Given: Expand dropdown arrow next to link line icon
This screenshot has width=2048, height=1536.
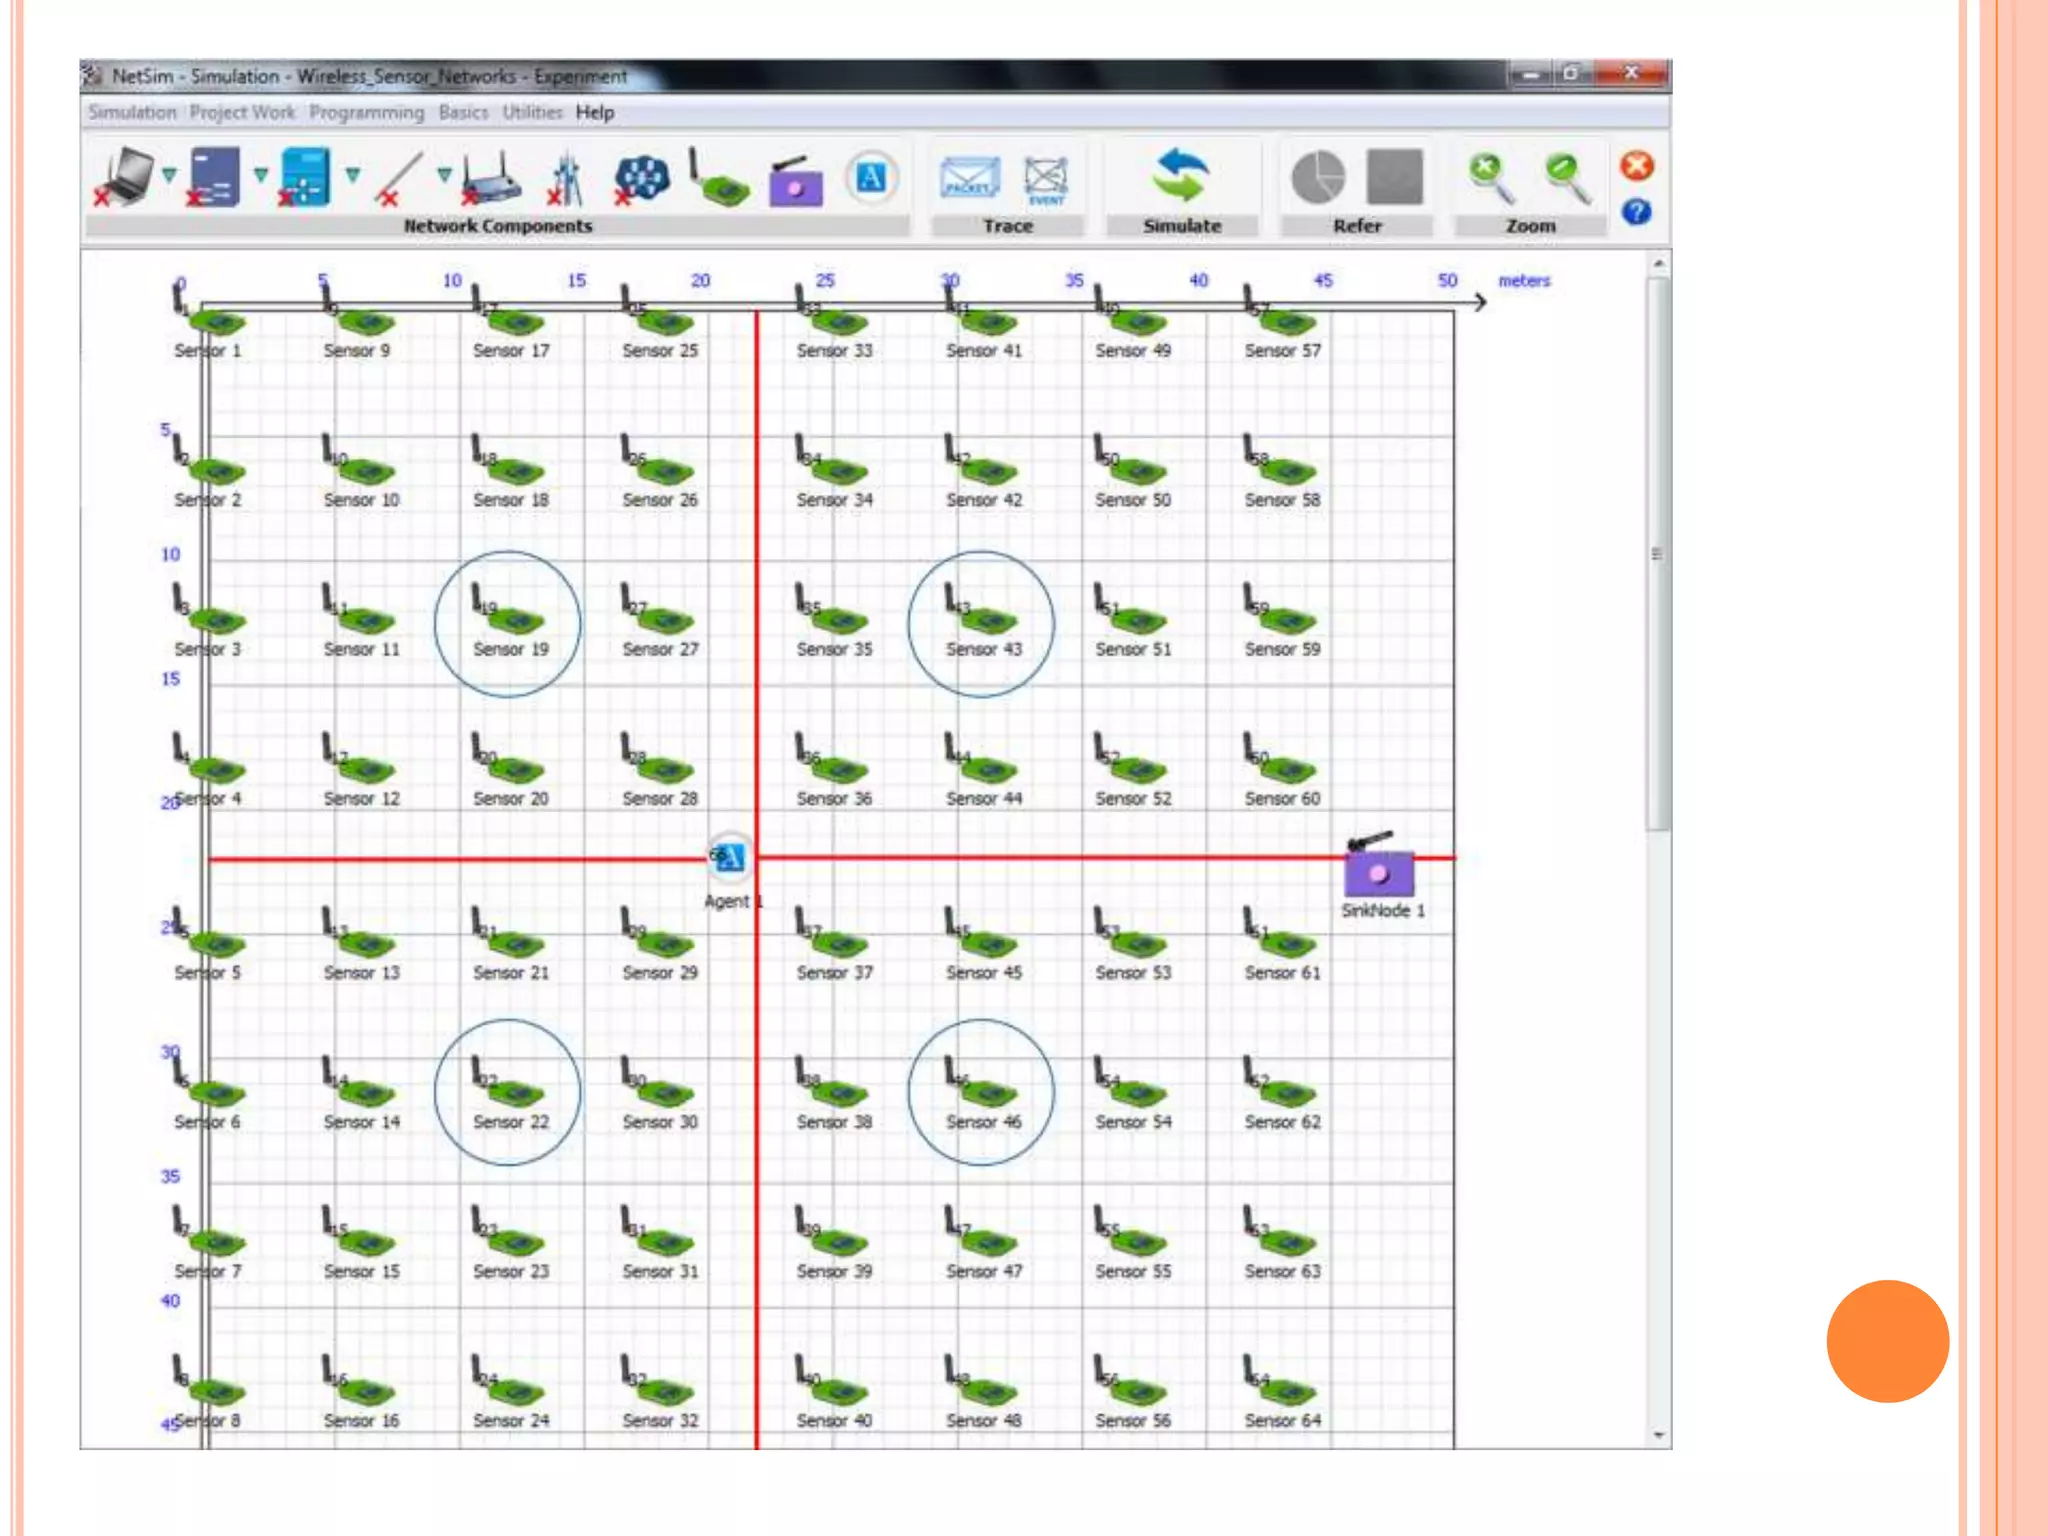Looking at the screenshot, I should tap(445, 176).
